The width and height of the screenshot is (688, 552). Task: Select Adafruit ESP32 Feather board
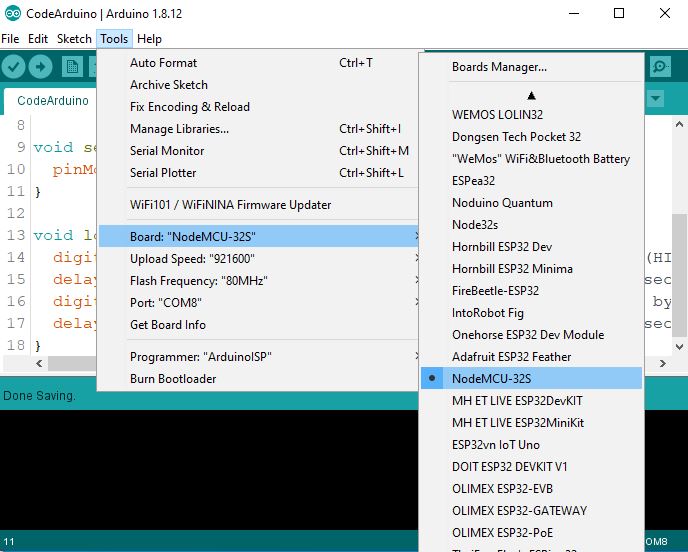coord(531,356)
